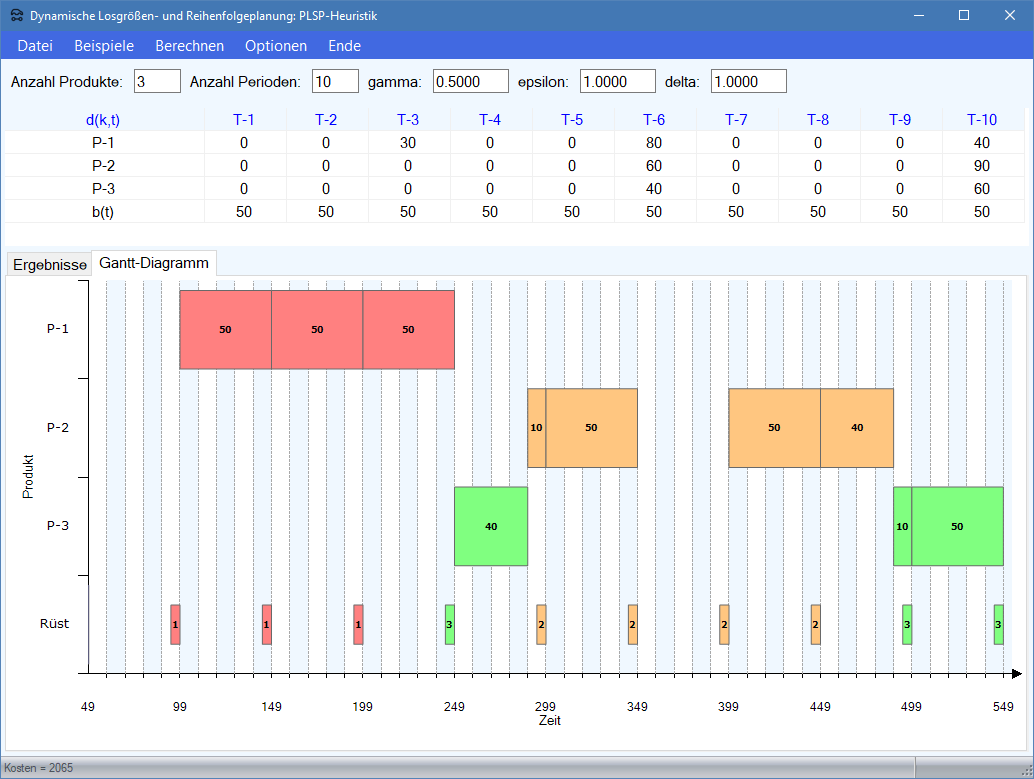The width and height of the screenshot is (1034, 779).
Task: Select the Ende menu item
Action: coord(344,46)
